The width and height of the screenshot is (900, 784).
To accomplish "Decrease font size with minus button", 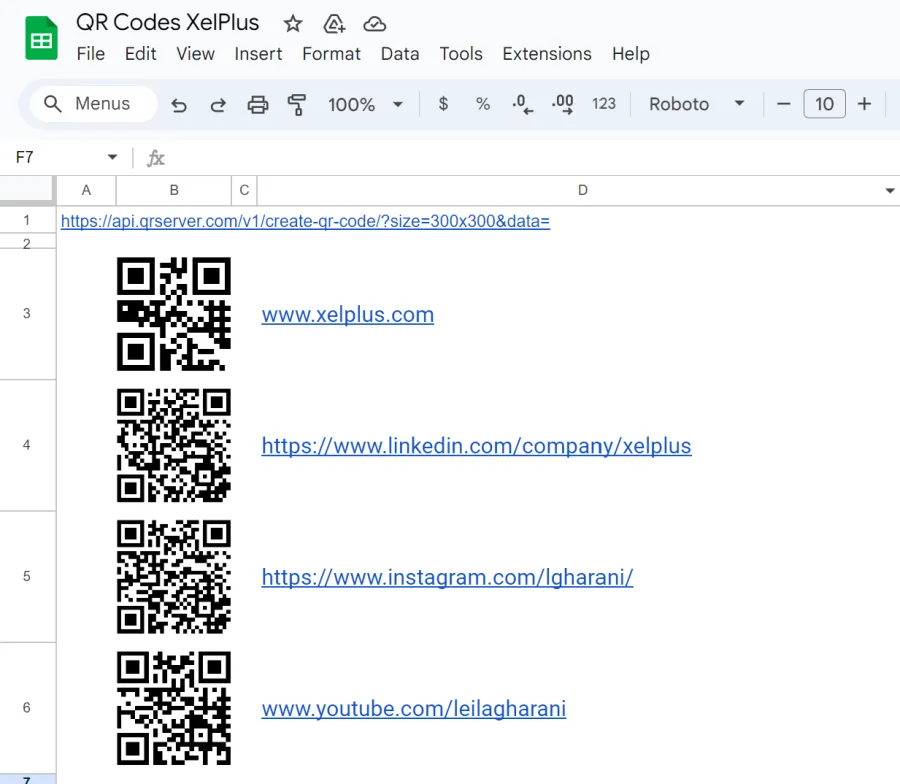I will [784, 104].
